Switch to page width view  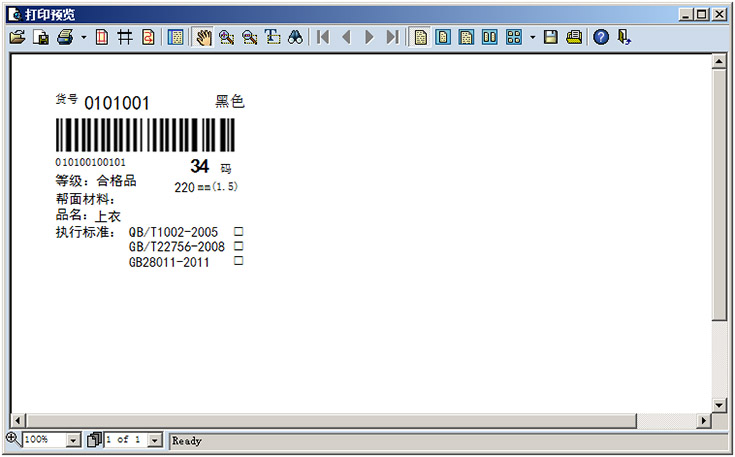coord(466,37)
